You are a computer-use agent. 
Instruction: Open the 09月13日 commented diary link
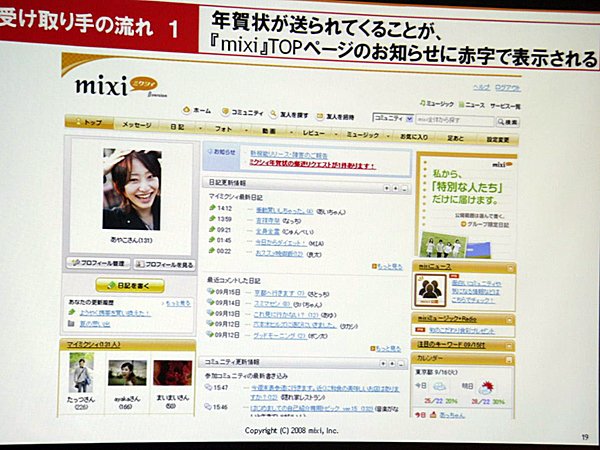[x=286, y=315]
